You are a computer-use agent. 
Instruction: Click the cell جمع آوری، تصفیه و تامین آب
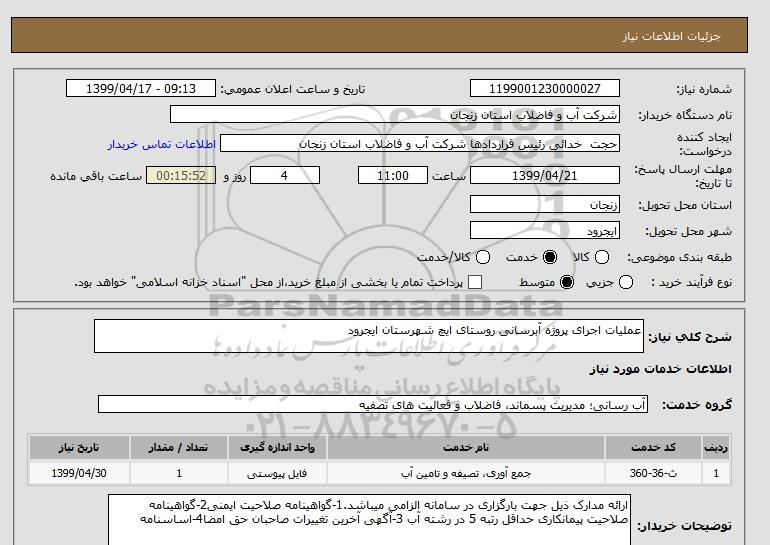tap(466, 473)
